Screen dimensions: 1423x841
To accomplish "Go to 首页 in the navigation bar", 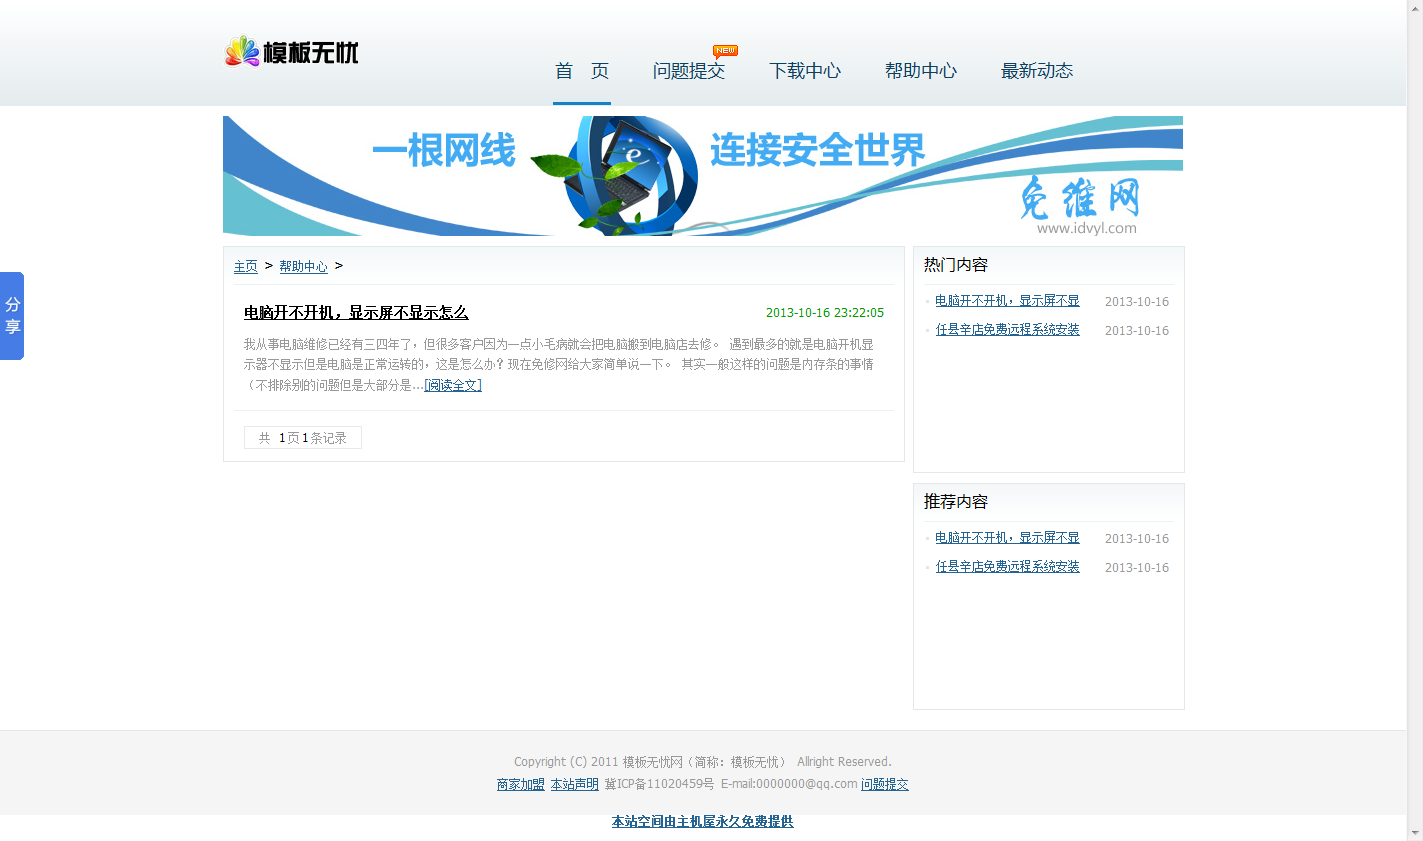I will pyautogui.click(x=581, y=71).
